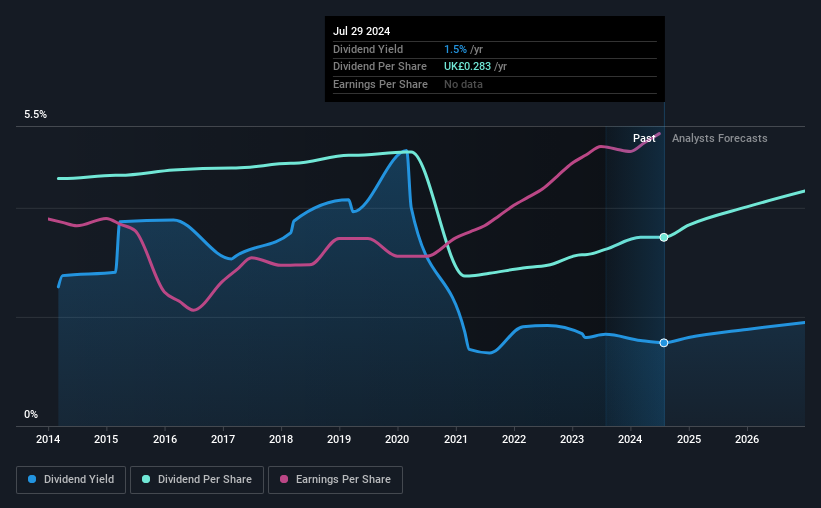
Task: Click the 2018 x-axis label
Action: [281, 439]
